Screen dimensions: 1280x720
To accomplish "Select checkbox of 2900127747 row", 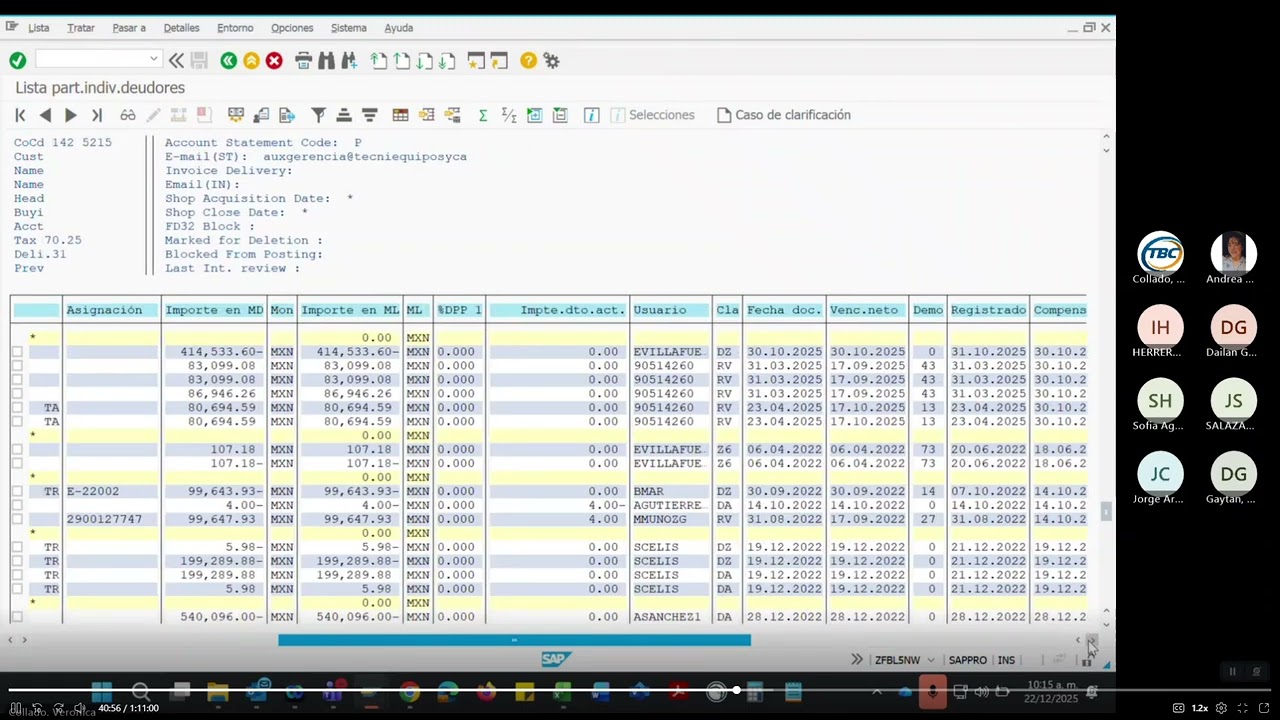I will (x=17, y=520).
